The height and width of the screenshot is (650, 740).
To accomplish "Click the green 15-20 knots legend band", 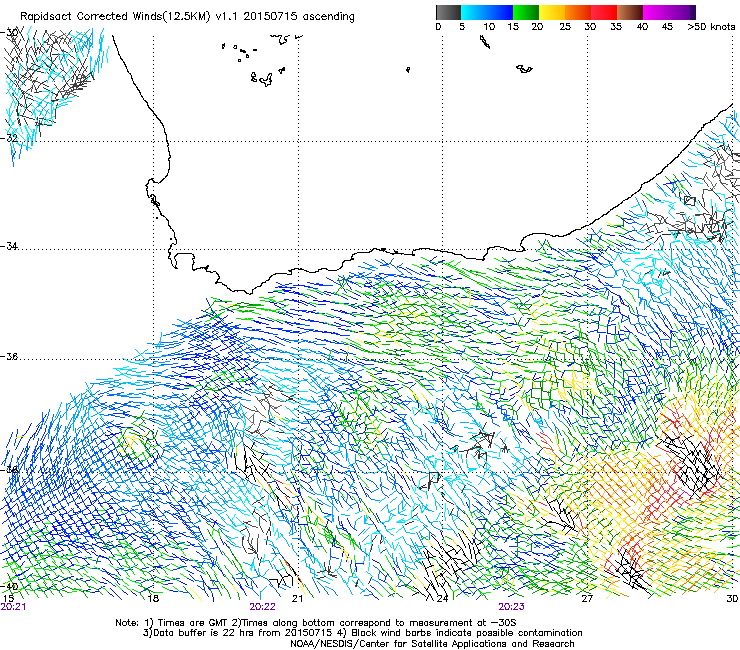I will (526, 12).
